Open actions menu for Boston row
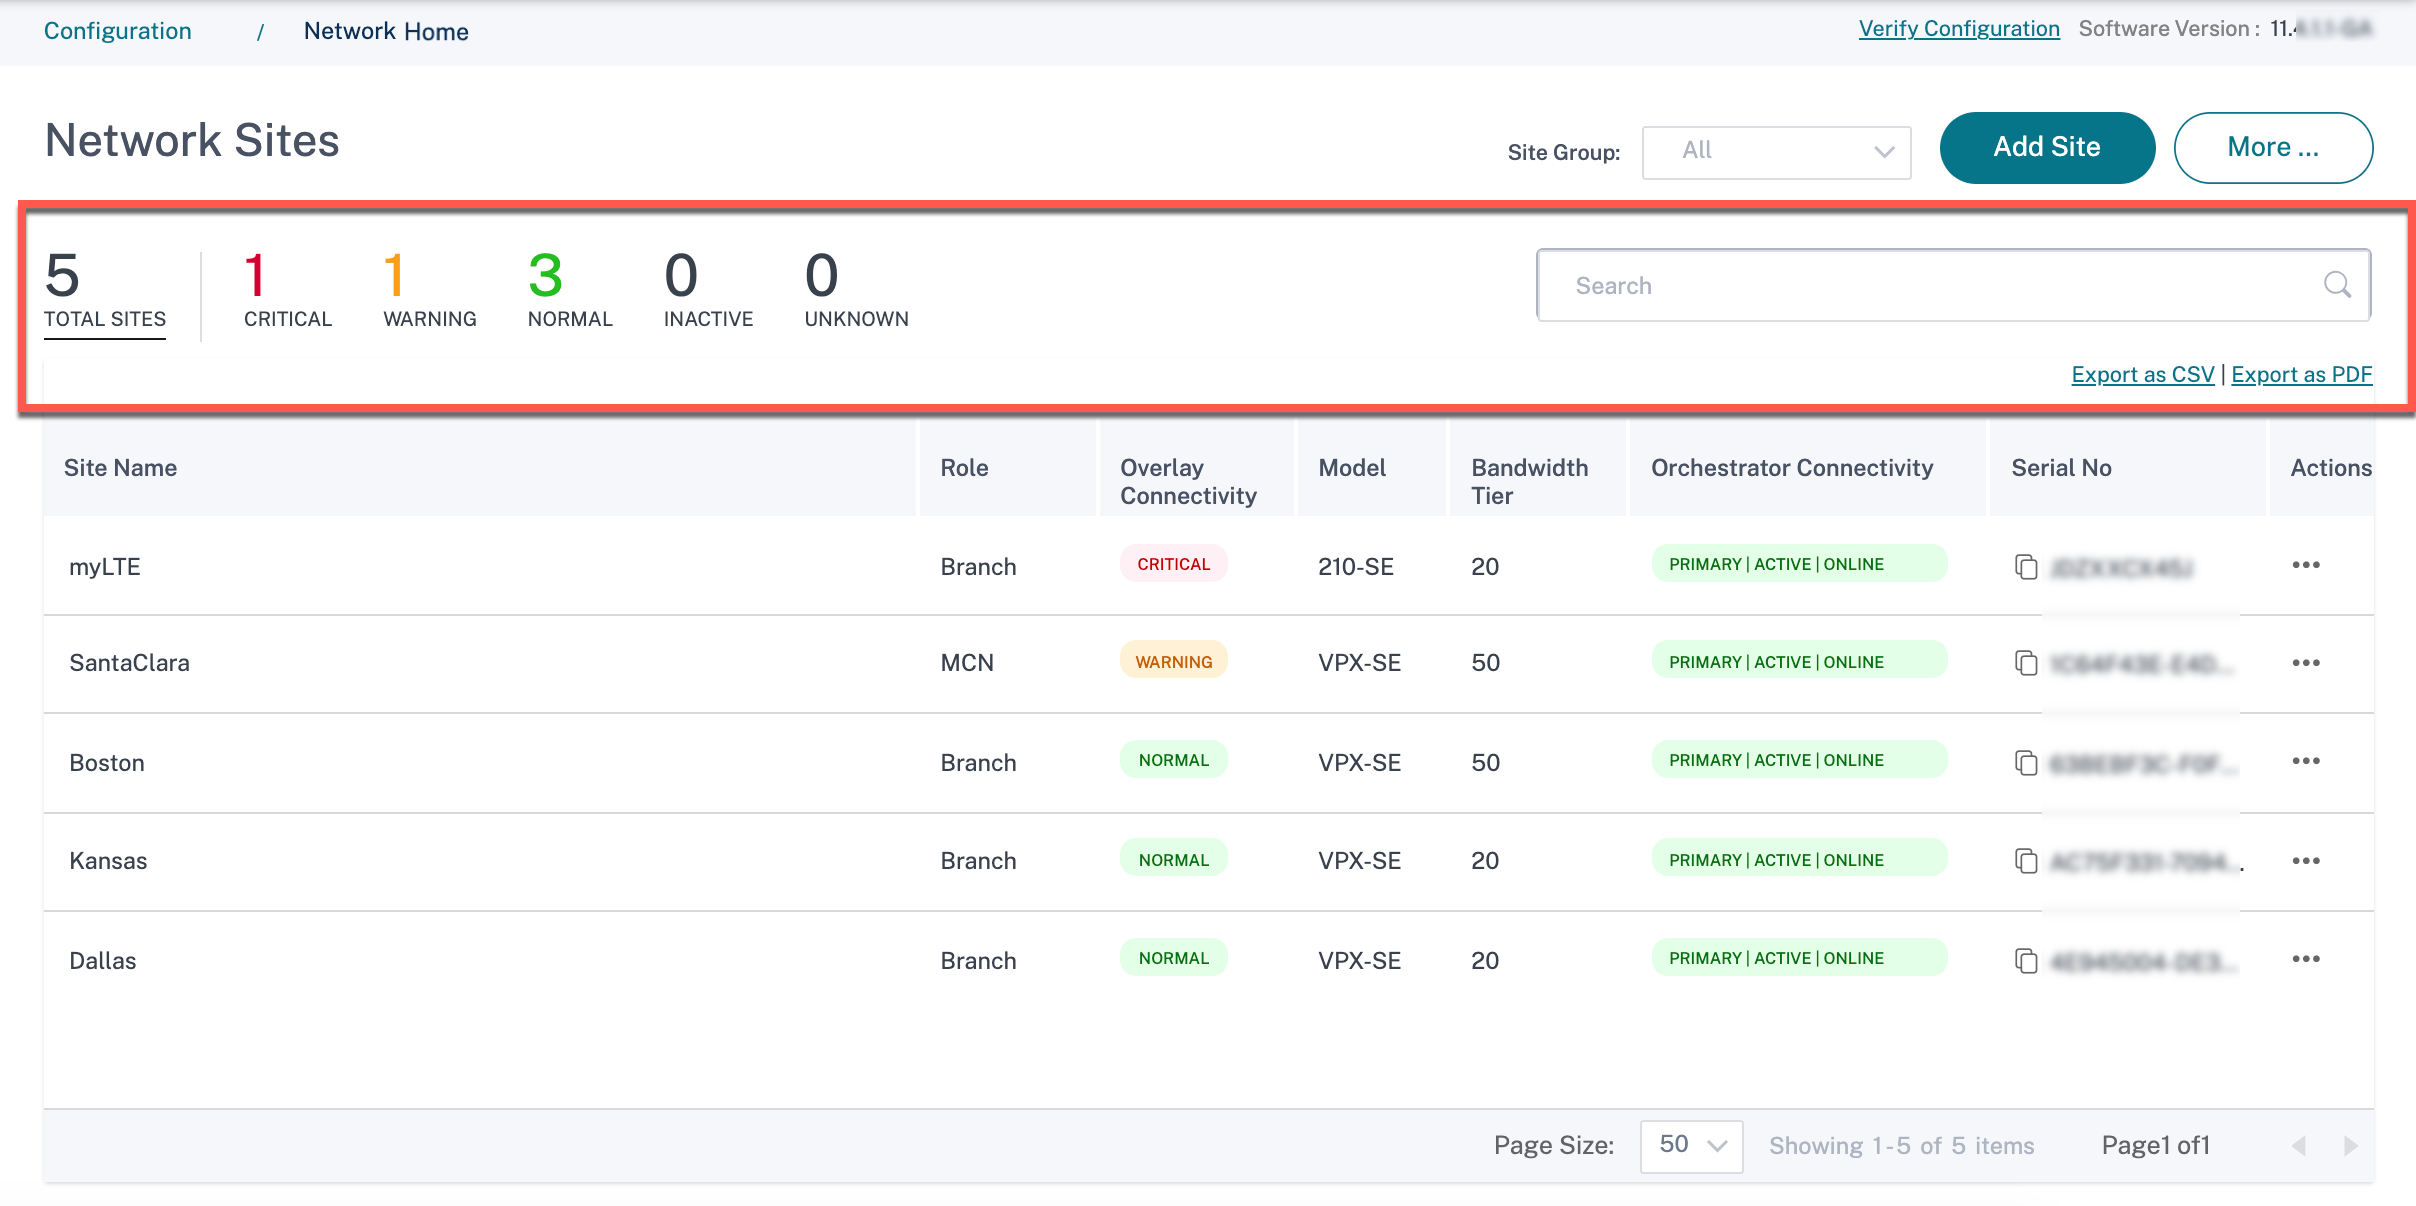The height and width of the screenshot is (1206, 2416). click(x=2306, y=761)
